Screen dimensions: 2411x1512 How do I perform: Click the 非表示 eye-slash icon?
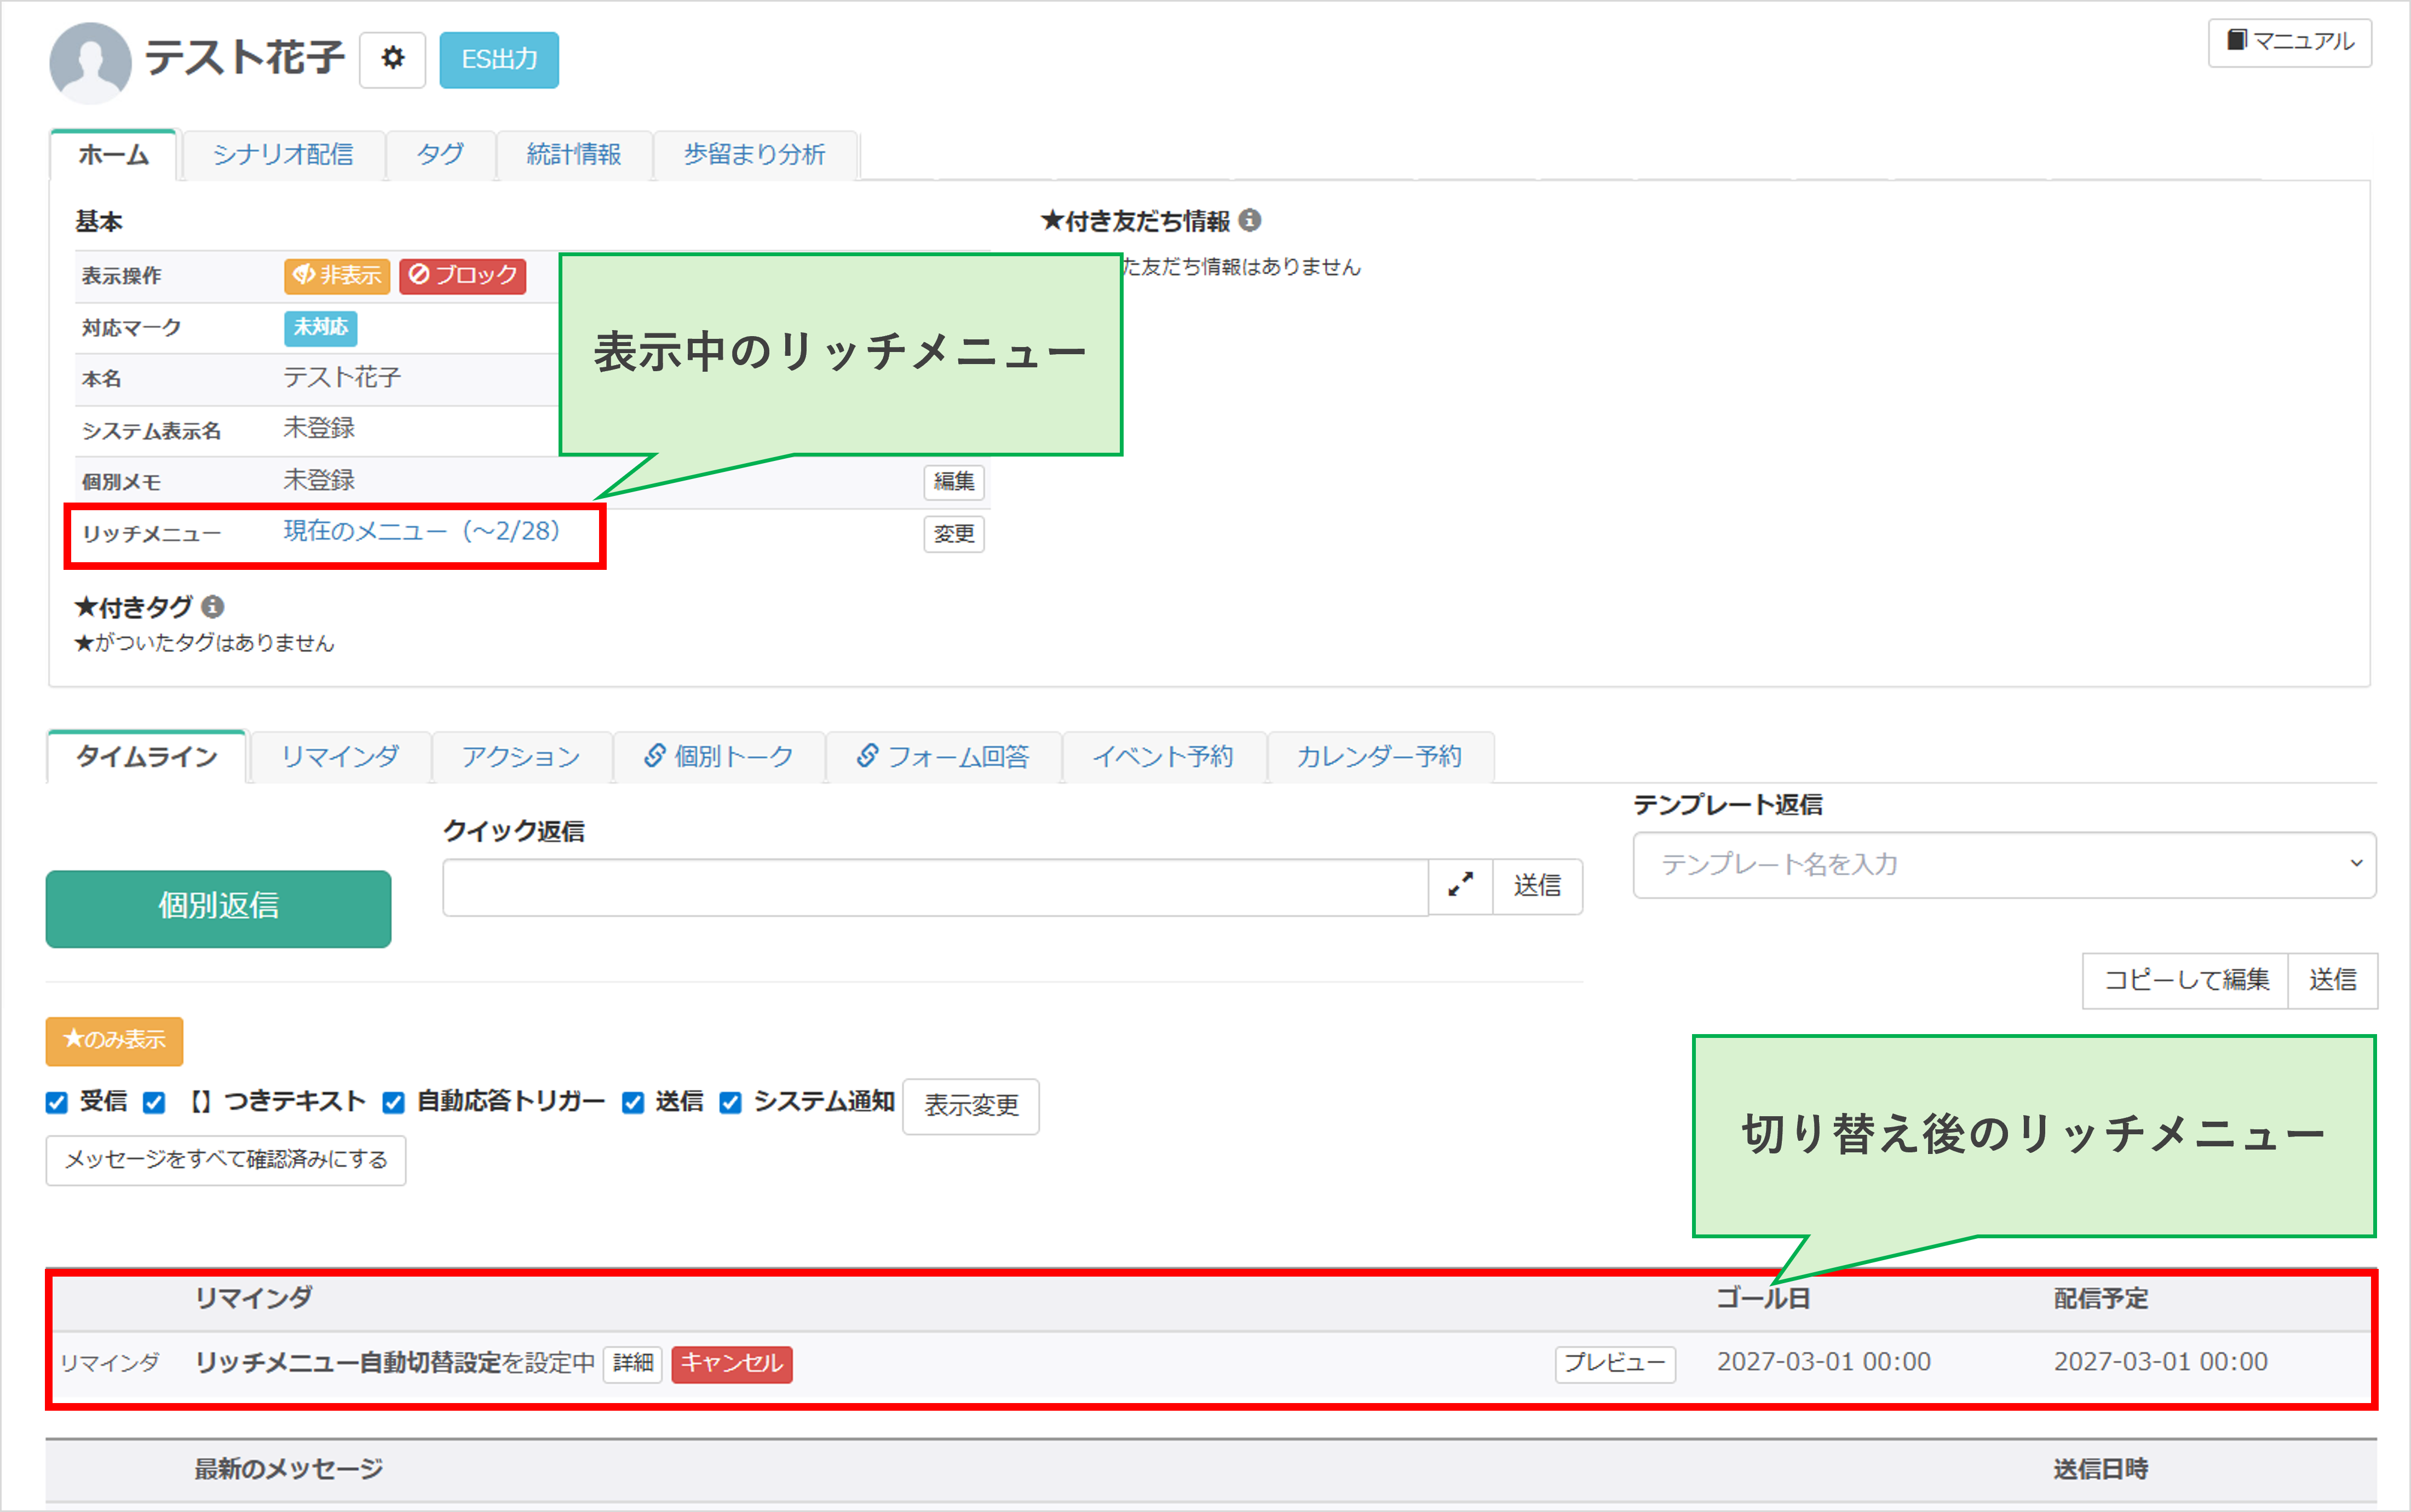tap(305, 277)
